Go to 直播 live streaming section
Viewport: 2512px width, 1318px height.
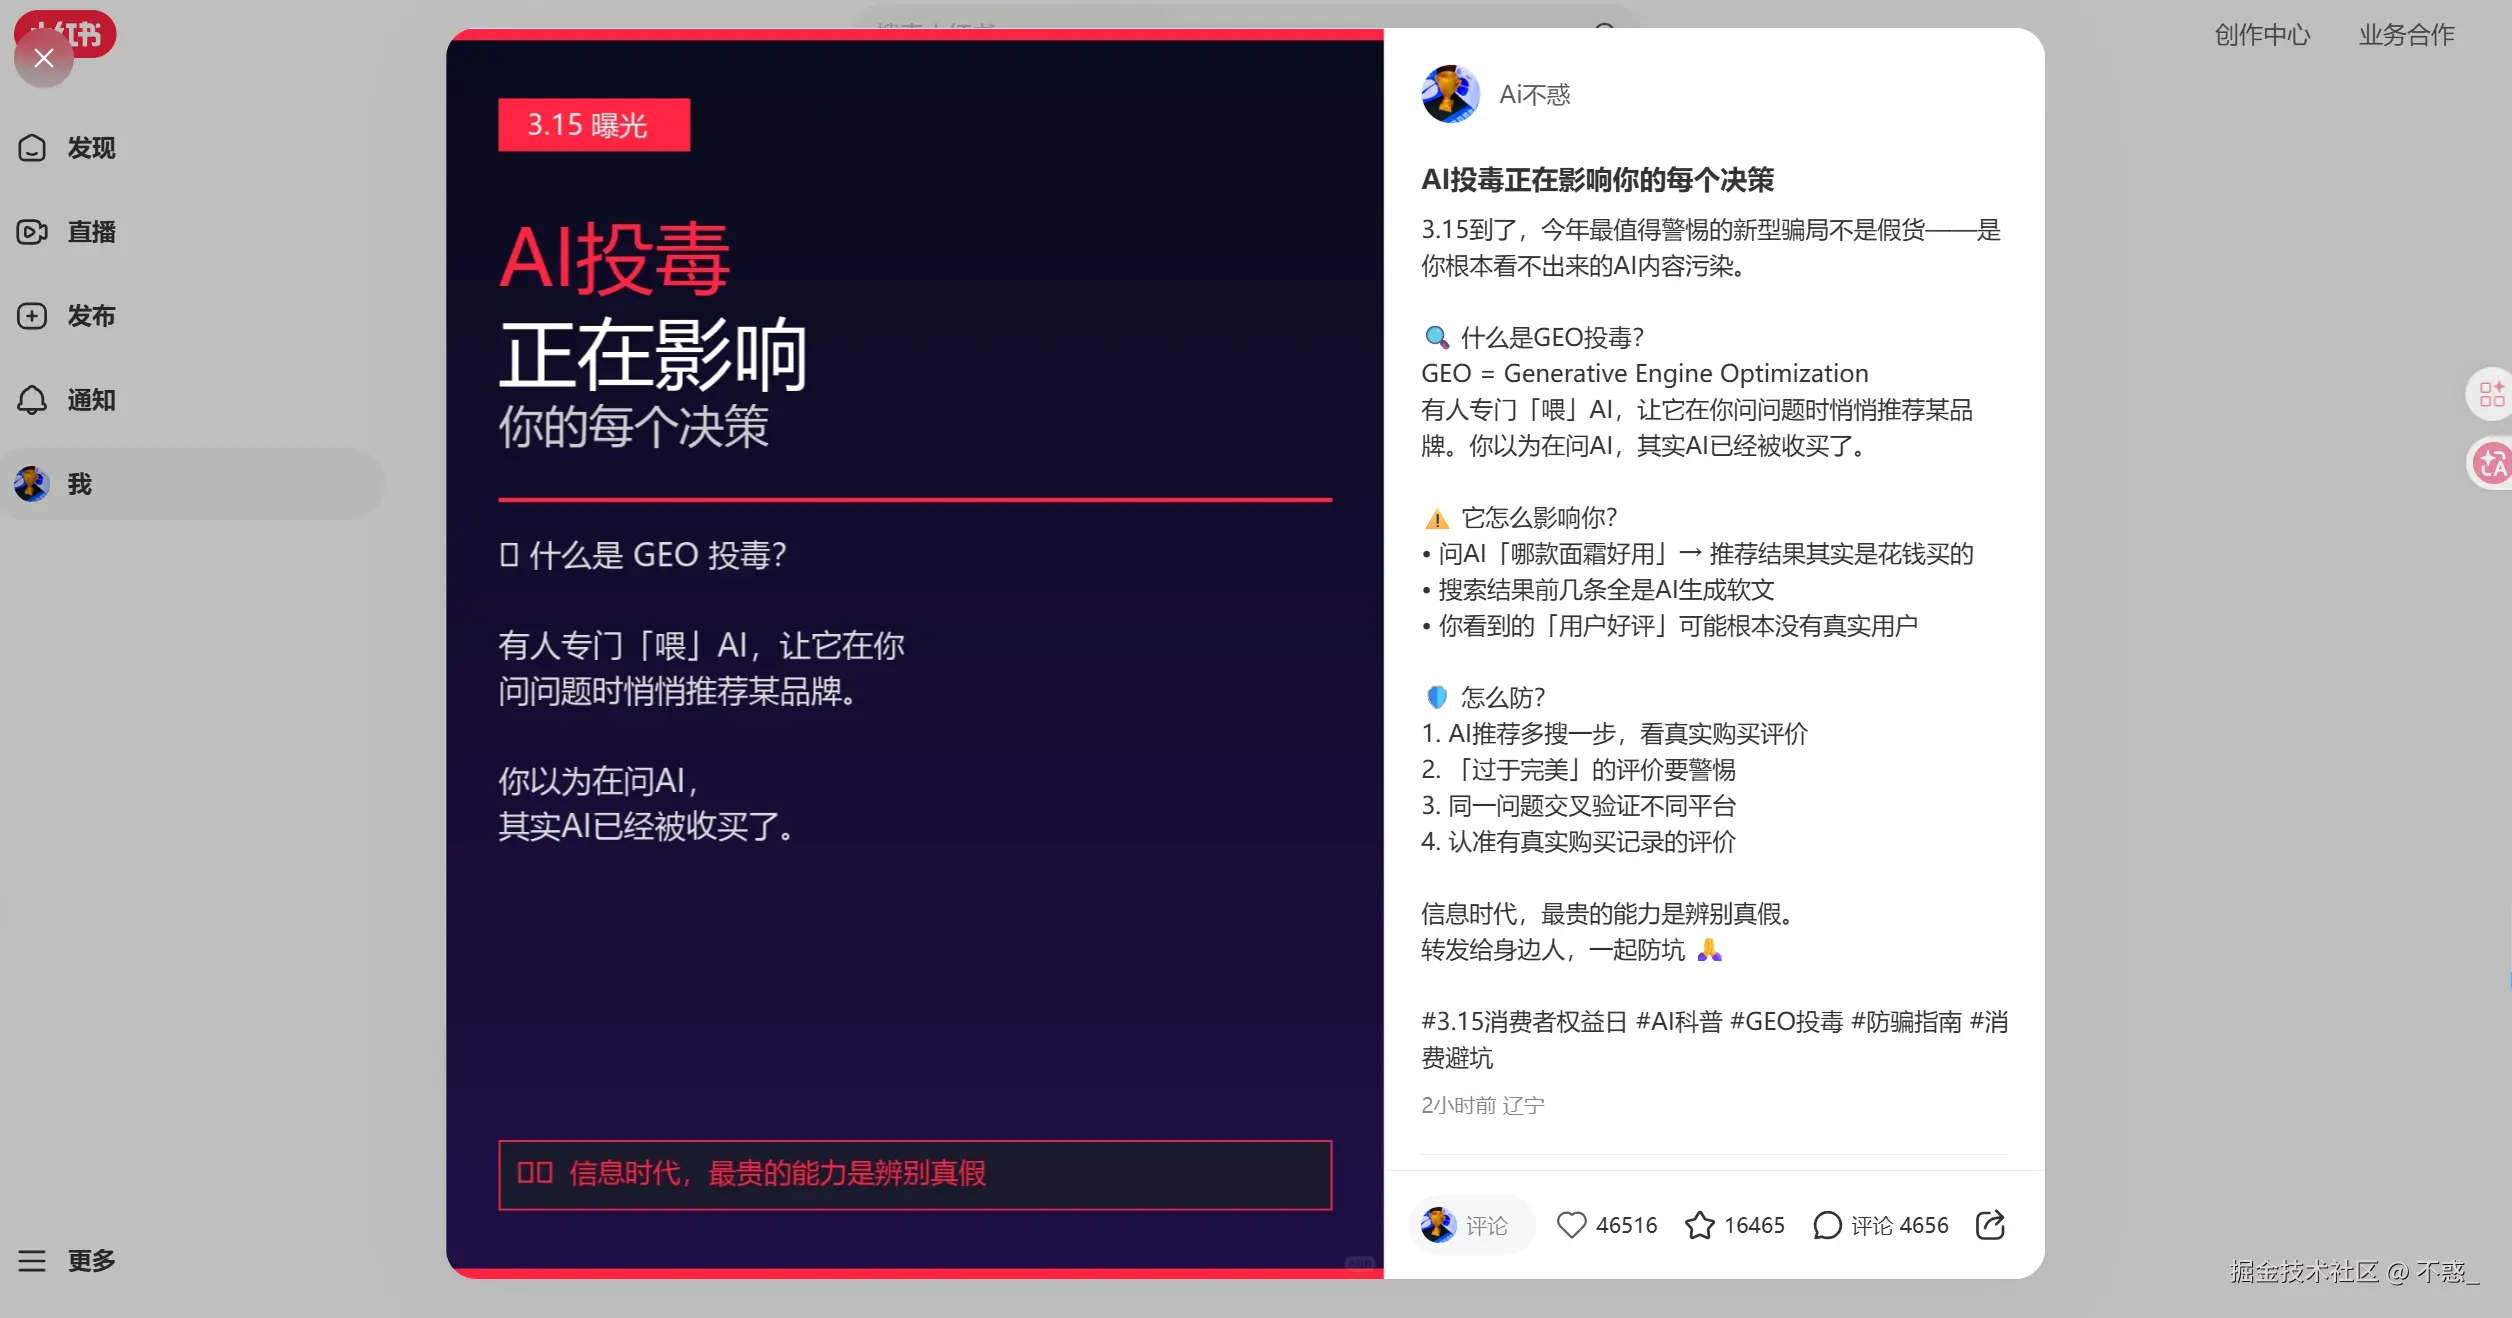(x=66, y=232)
